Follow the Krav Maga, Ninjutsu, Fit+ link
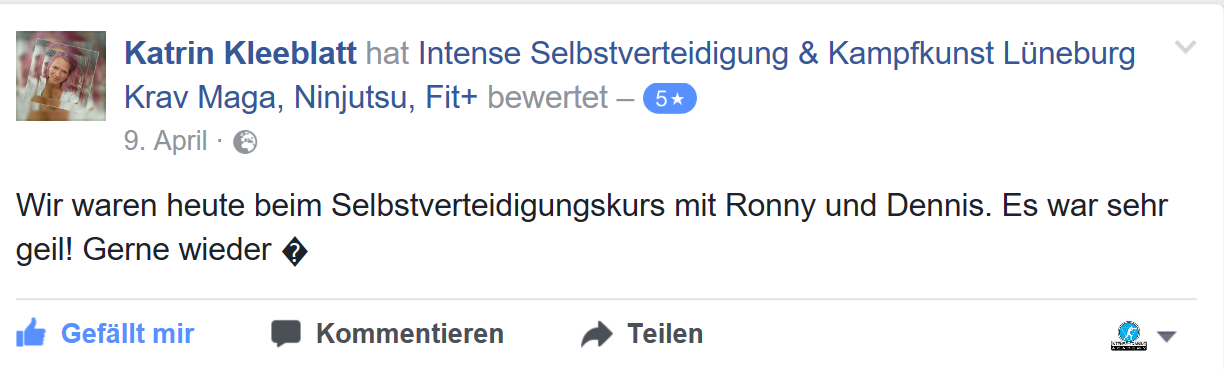The image size is (1224, 369). [x=301, y=98]
